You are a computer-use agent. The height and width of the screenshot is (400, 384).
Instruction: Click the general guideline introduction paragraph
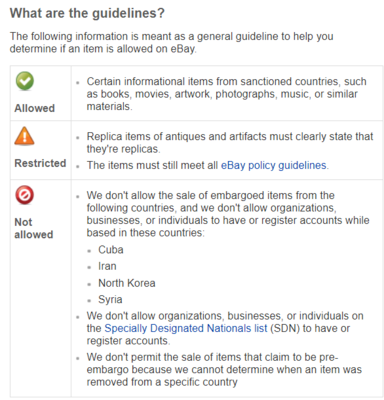(172, 42)
